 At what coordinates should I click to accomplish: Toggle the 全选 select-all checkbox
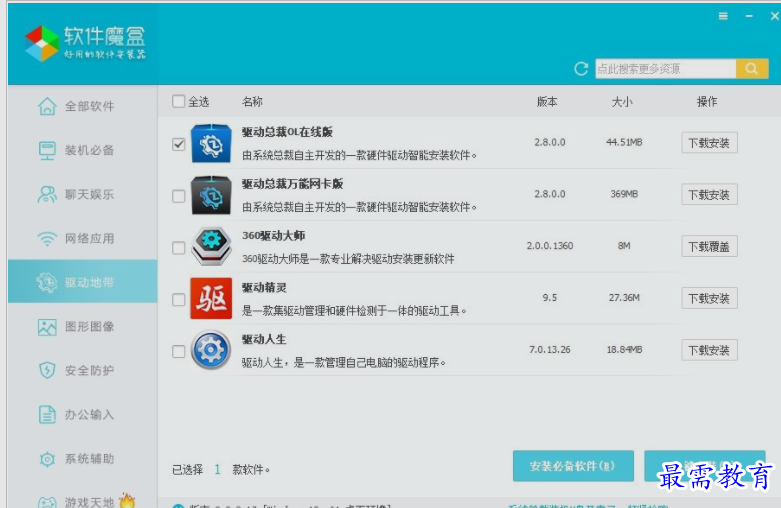(x=178, y=101)
